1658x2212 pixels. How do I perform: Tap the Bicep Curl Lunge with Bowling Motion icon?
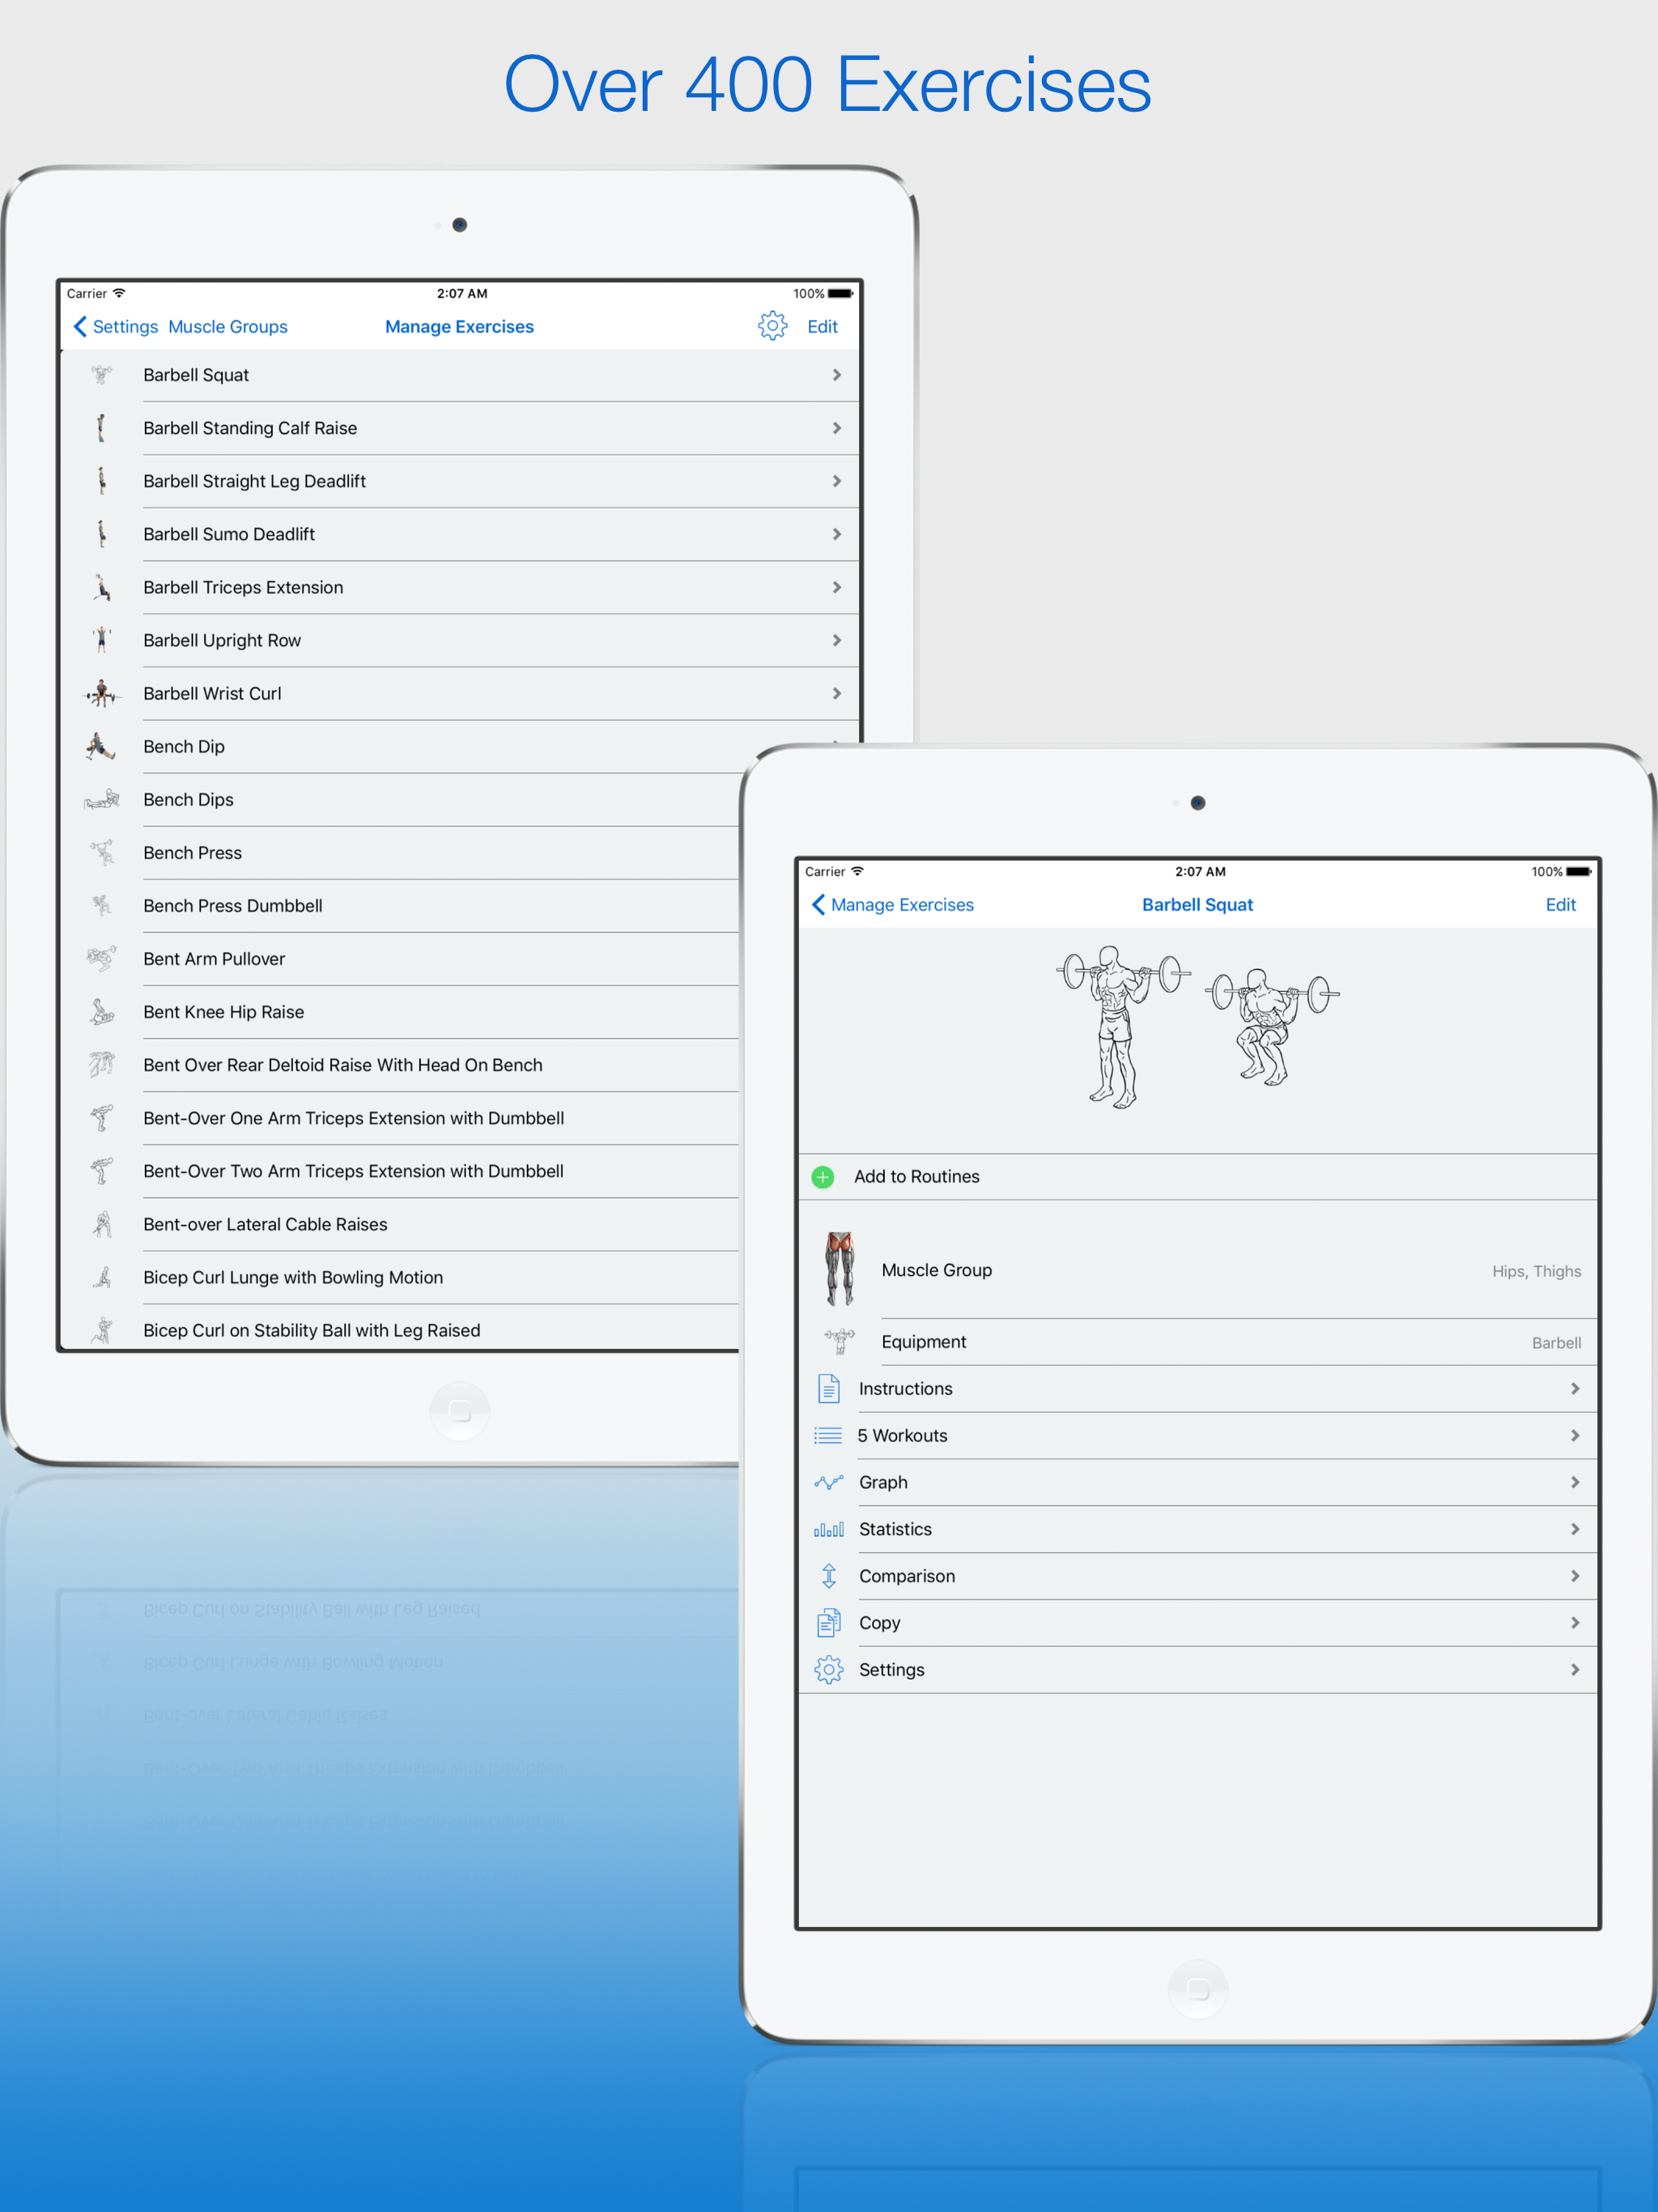point(101,1277)
